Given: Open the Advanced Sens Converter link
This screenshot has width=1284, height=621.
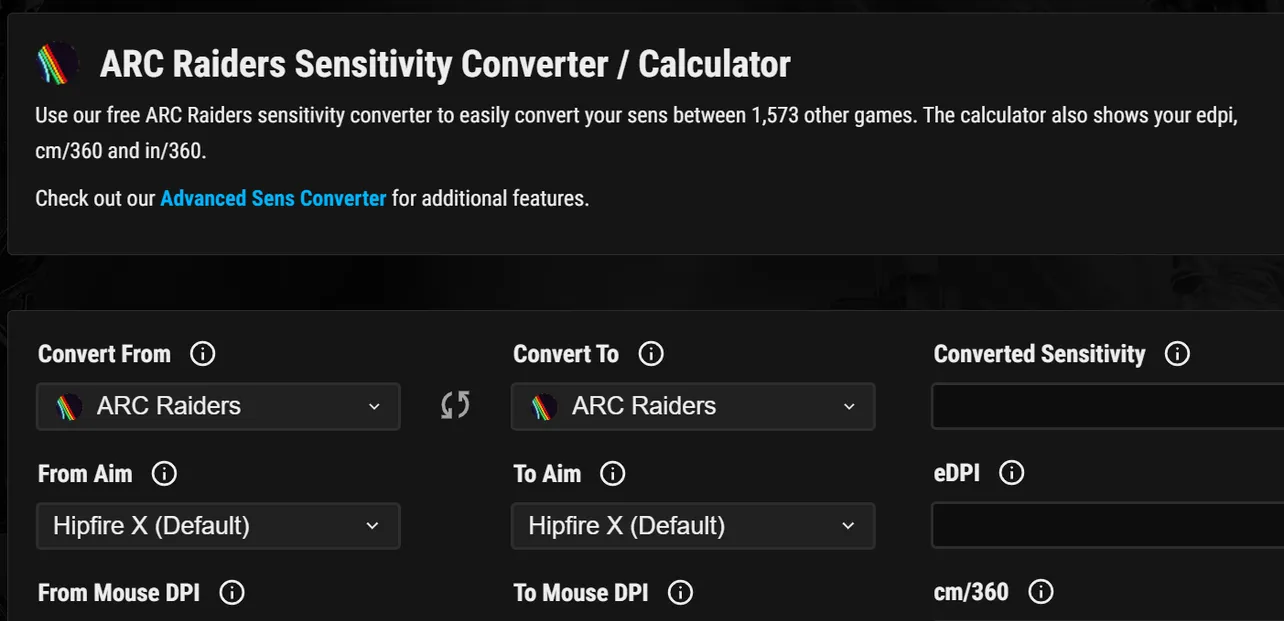Looking at the screenshot, I should click(x=273, y=198).
